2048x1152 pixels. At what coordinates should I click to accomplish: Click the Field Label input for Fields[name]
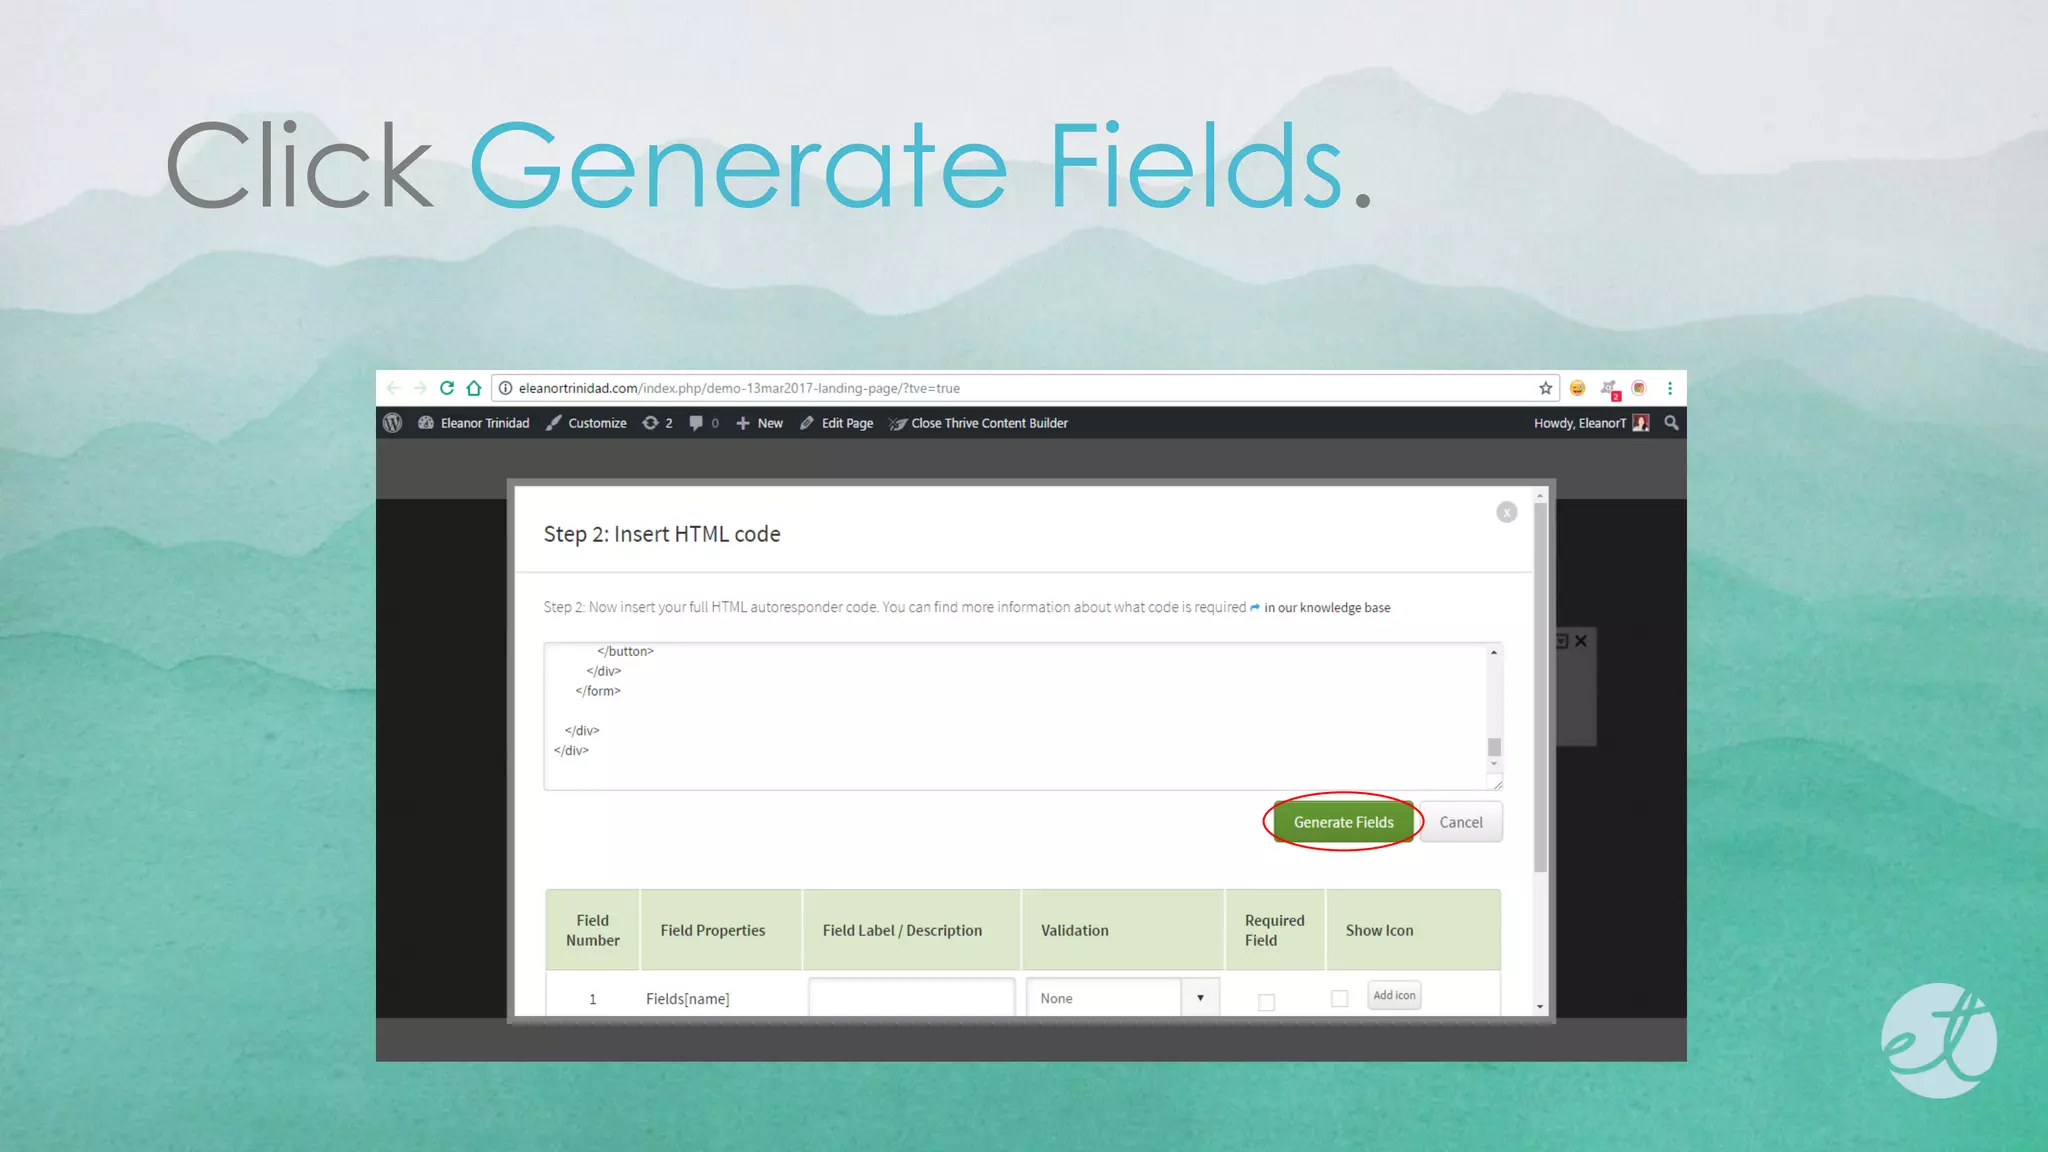pyautogui.click(x=911, y=998)
